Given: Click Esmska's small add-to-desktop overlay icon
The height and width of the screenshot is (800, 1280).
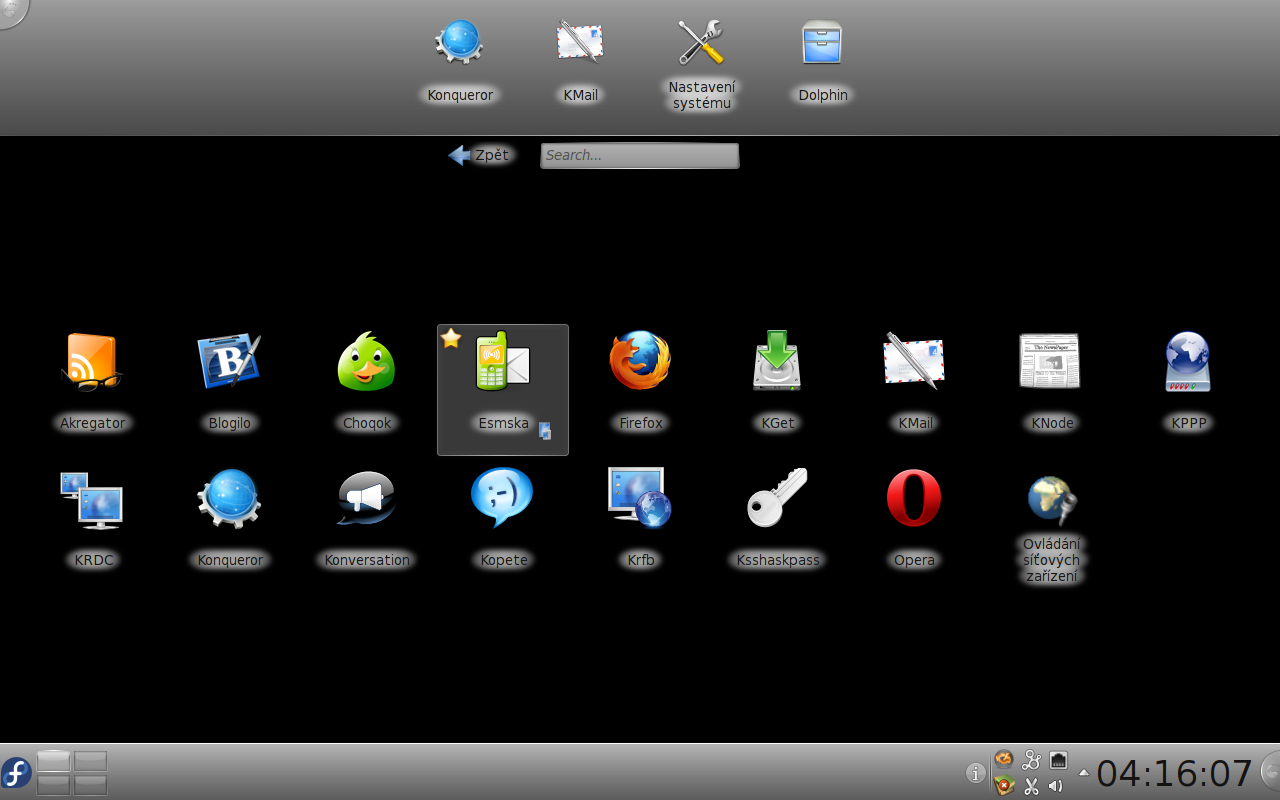Looking at the screenshot, I should [546, 432].
